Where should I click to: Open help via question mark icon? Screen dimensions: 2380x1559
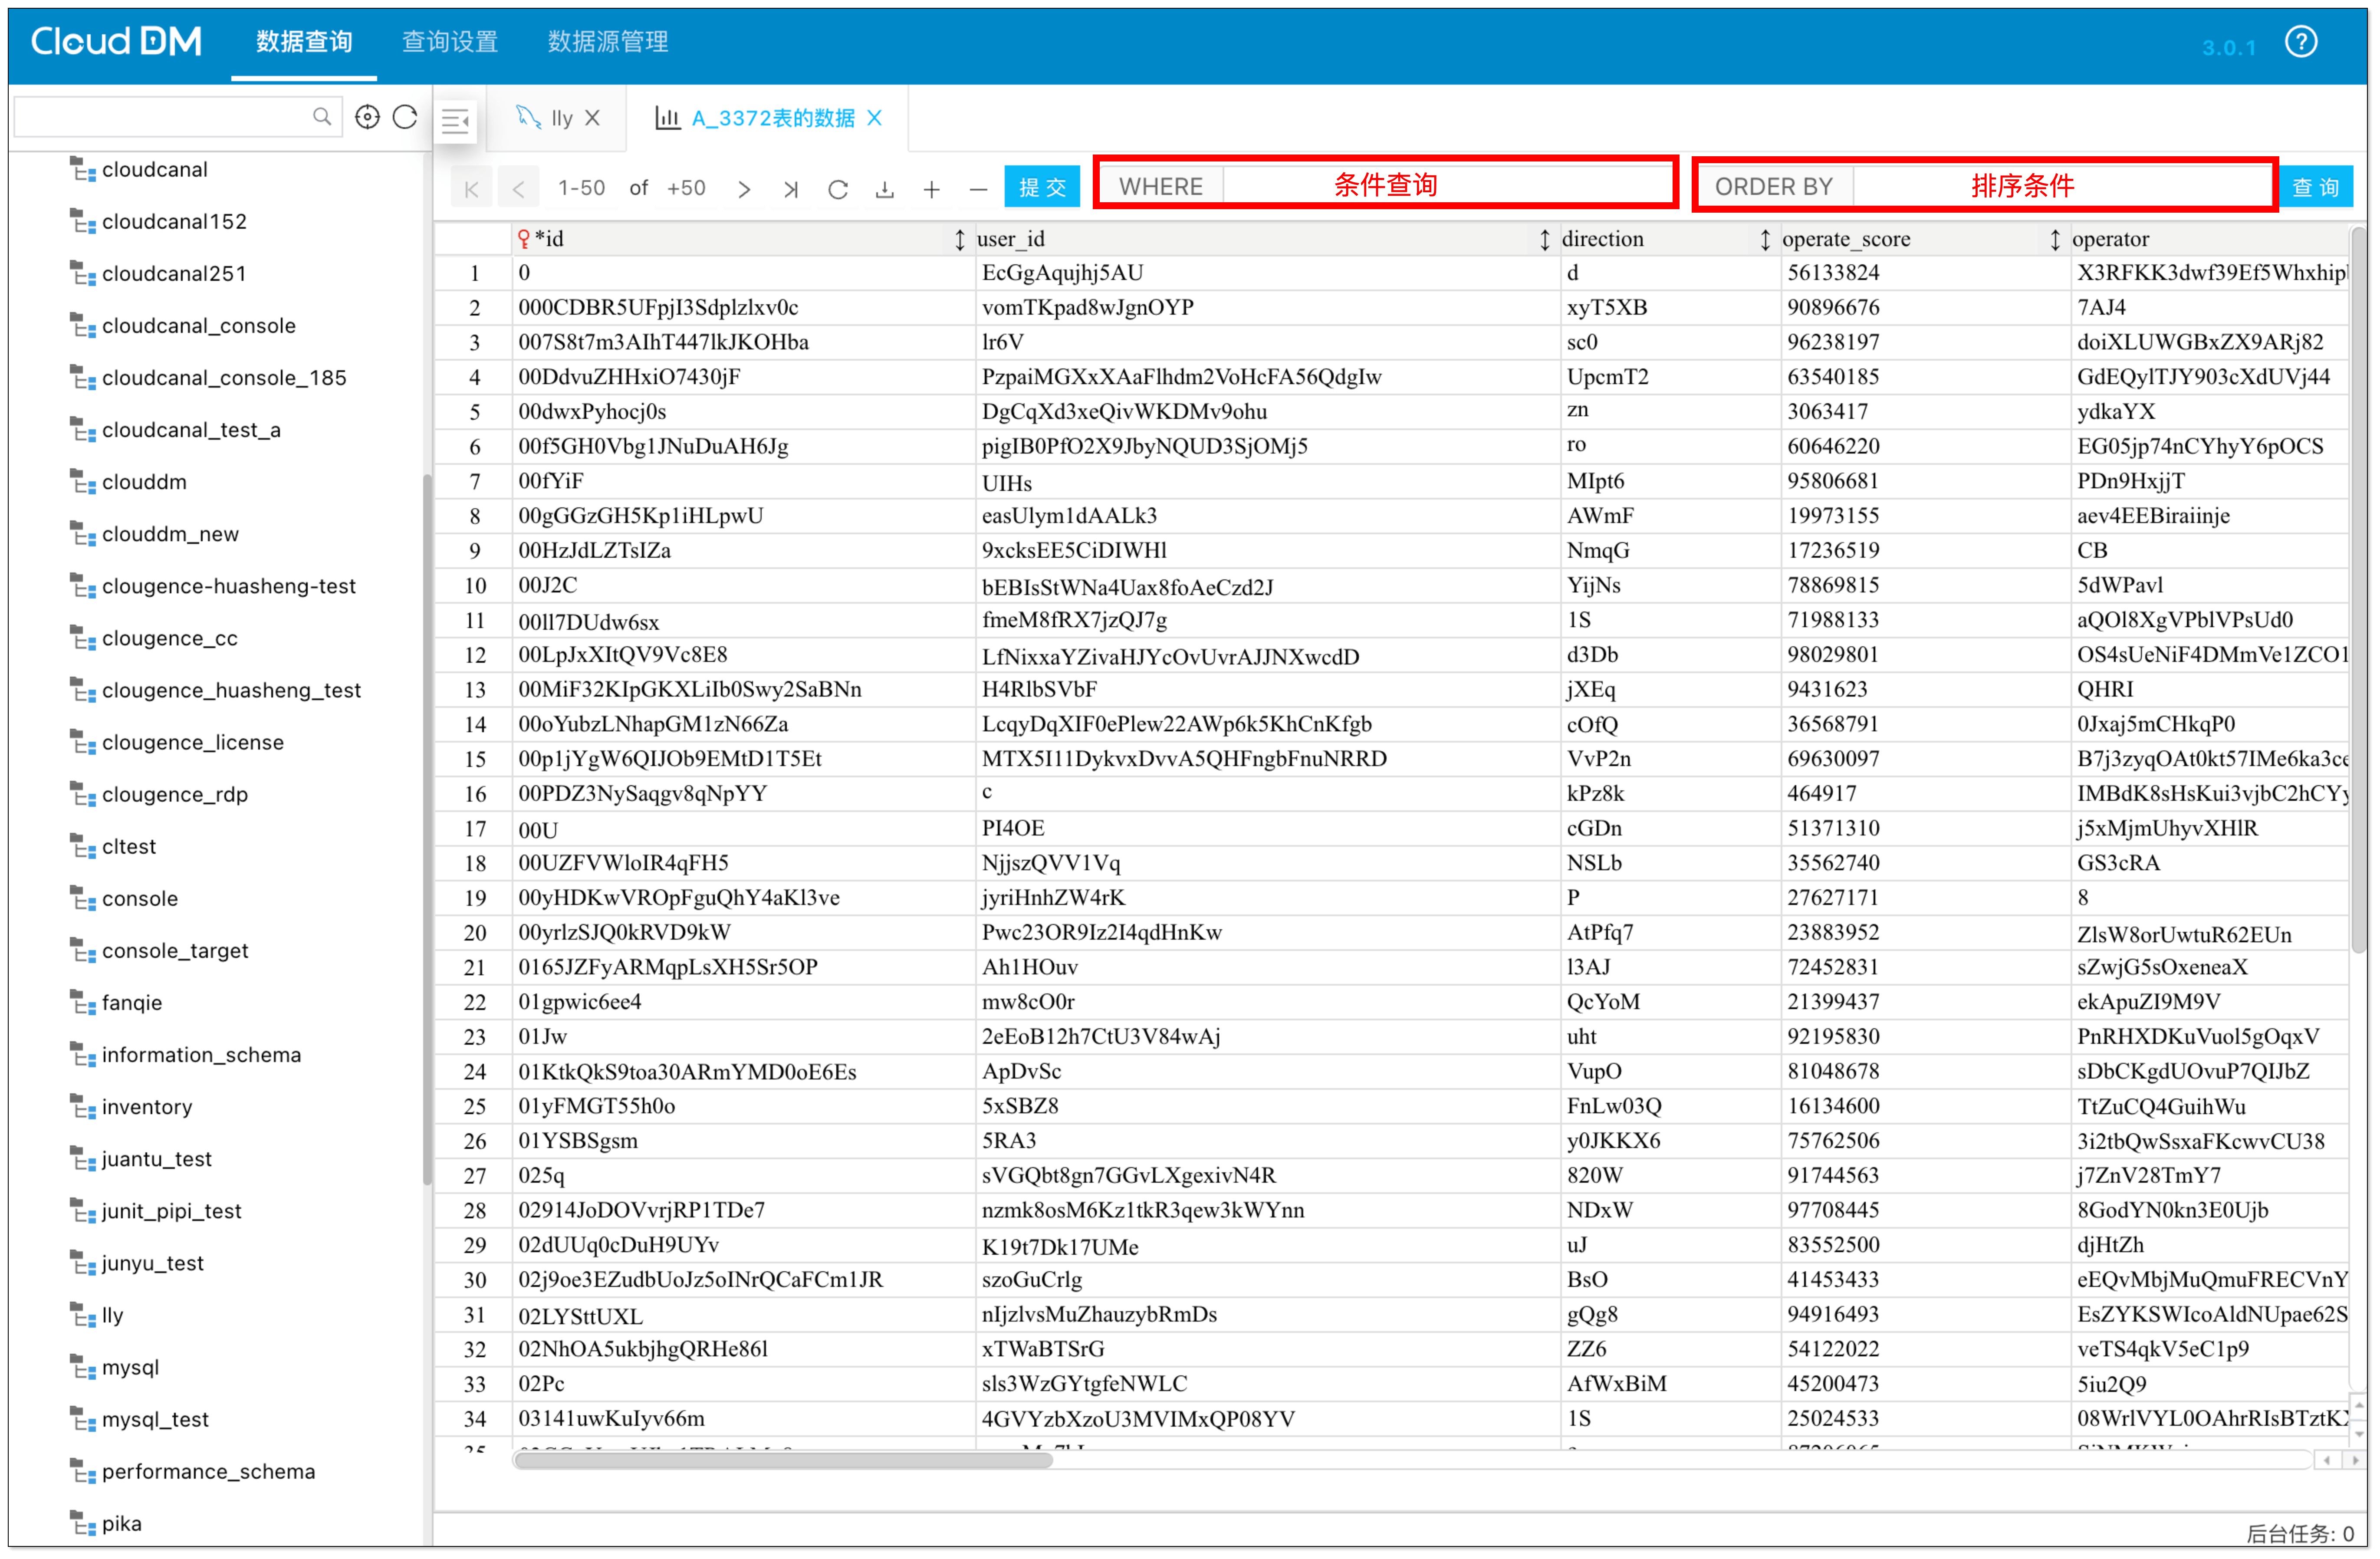(x=2301, y=42)
